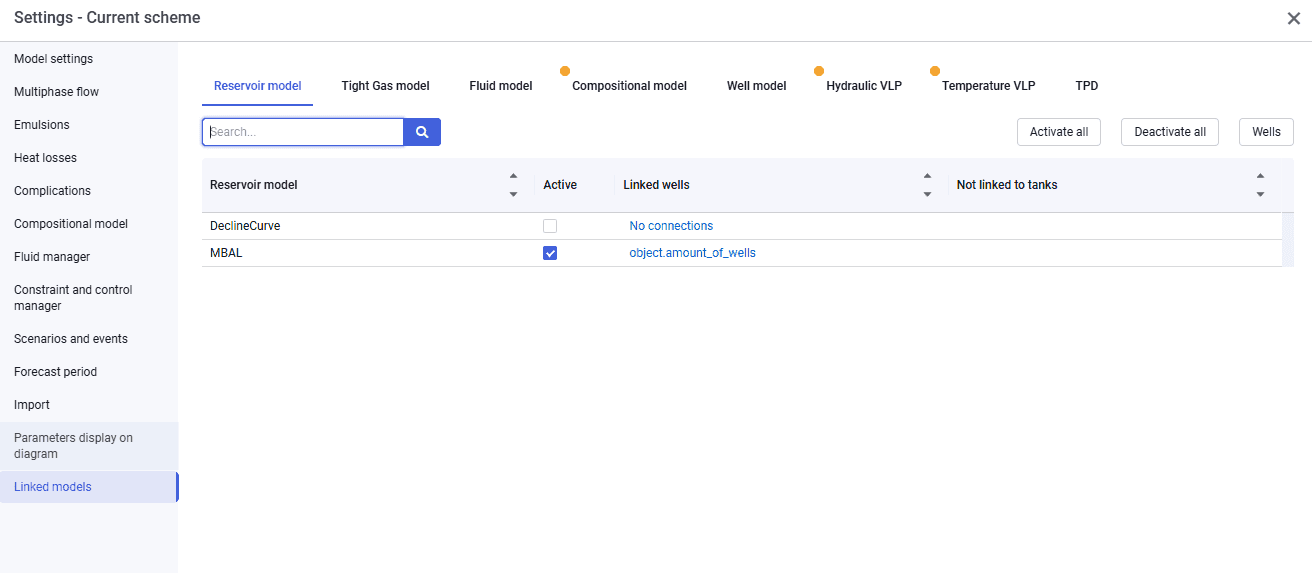Focus the Search input field
This screenshot has height=573, width=1312.
tap(303, 132)
